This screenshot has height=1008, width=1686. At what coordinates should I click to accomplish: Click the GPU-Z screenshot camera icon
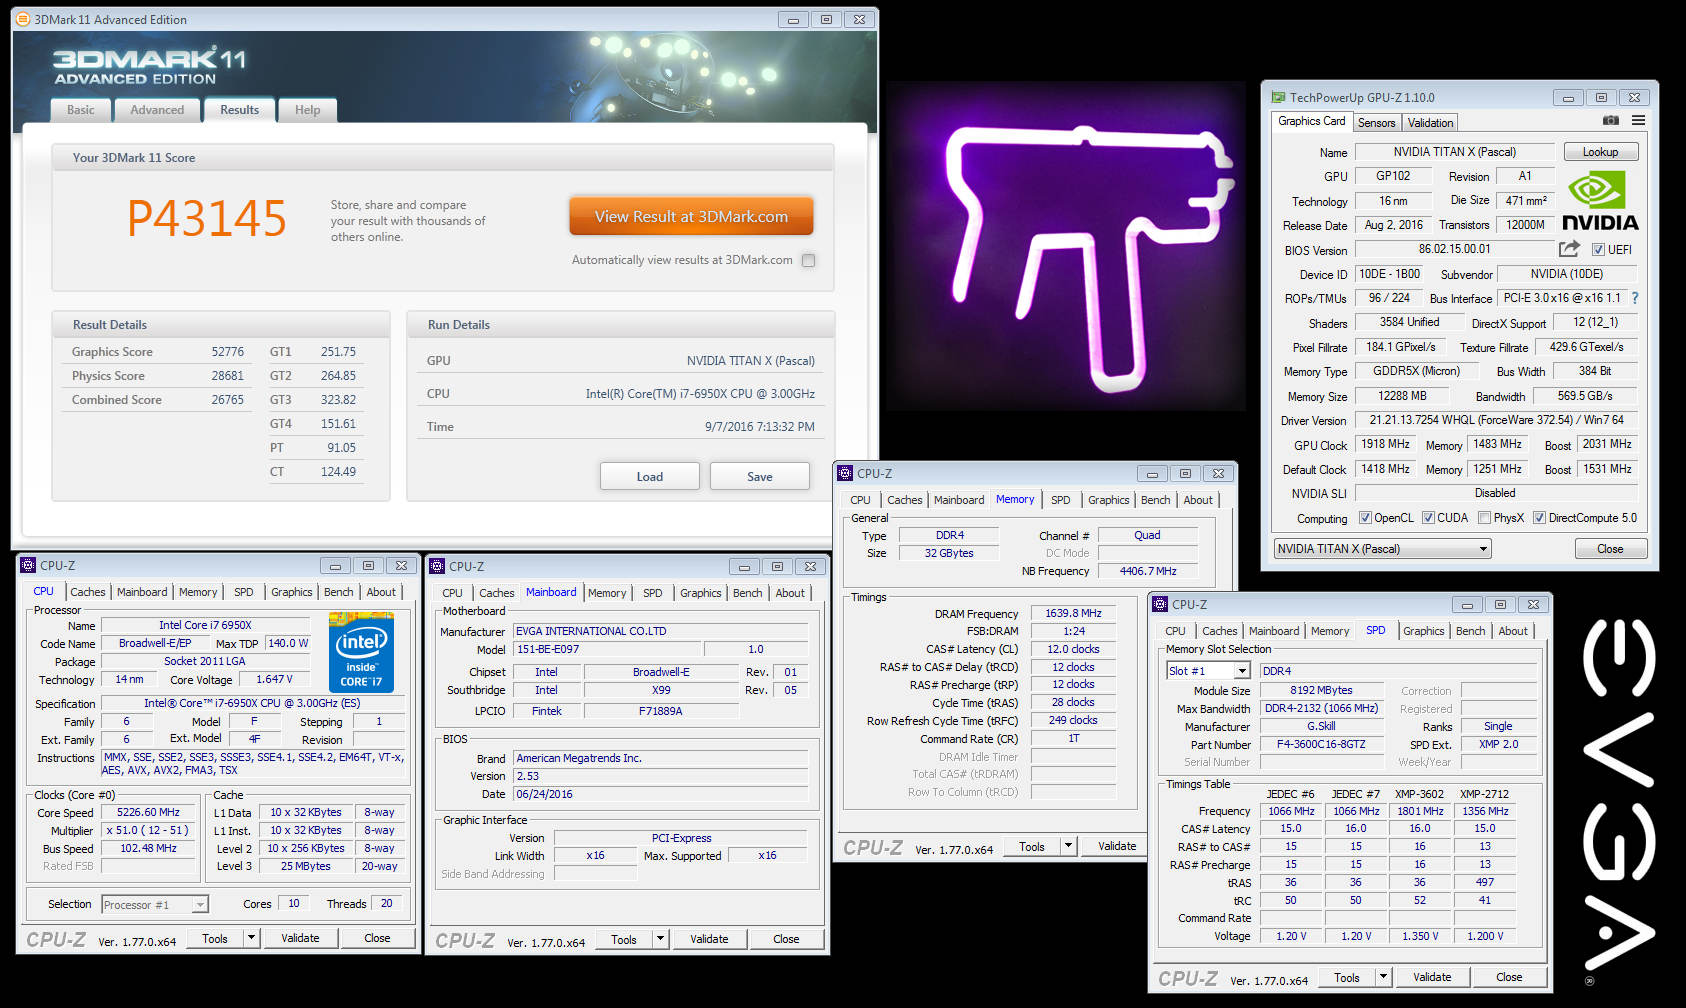[x=1610, y=120]
